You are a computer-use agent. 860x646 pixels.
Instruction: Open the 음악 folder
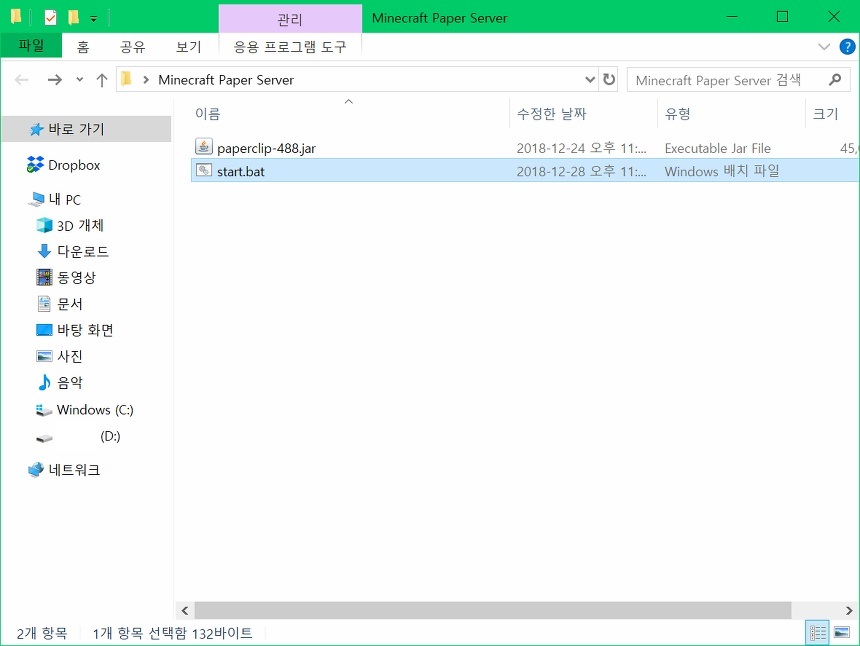point(70,383)
